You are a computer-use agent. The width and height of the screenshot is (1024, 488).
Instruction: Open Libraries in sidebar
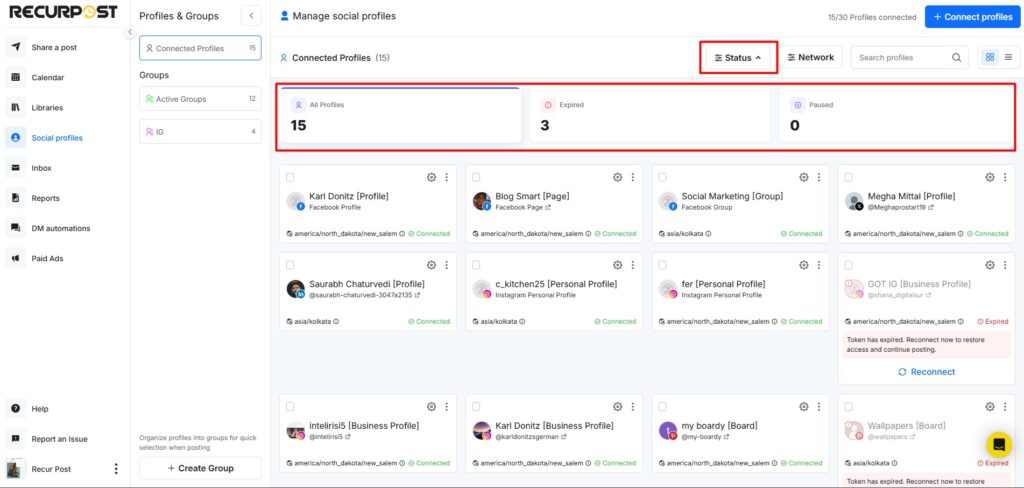[x=47, y=108]
